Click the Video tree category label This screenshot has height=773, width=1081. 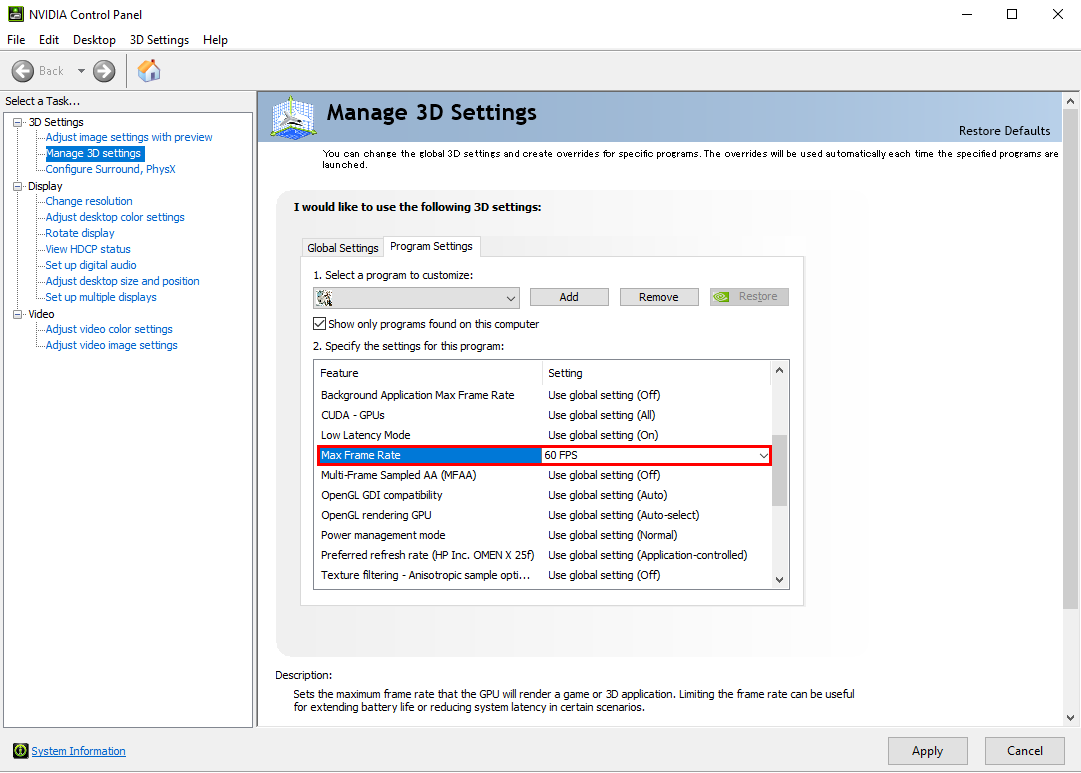pos(41,314)
